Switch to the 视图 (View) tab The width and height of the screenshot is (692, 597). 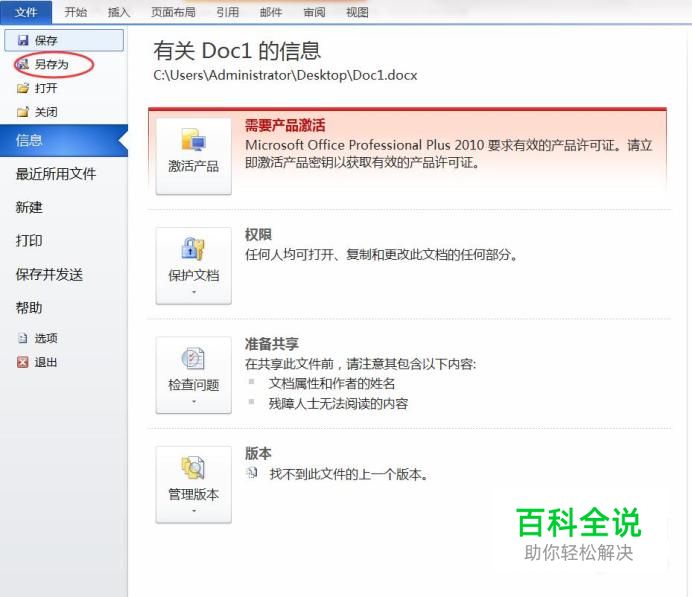(357, 12)
